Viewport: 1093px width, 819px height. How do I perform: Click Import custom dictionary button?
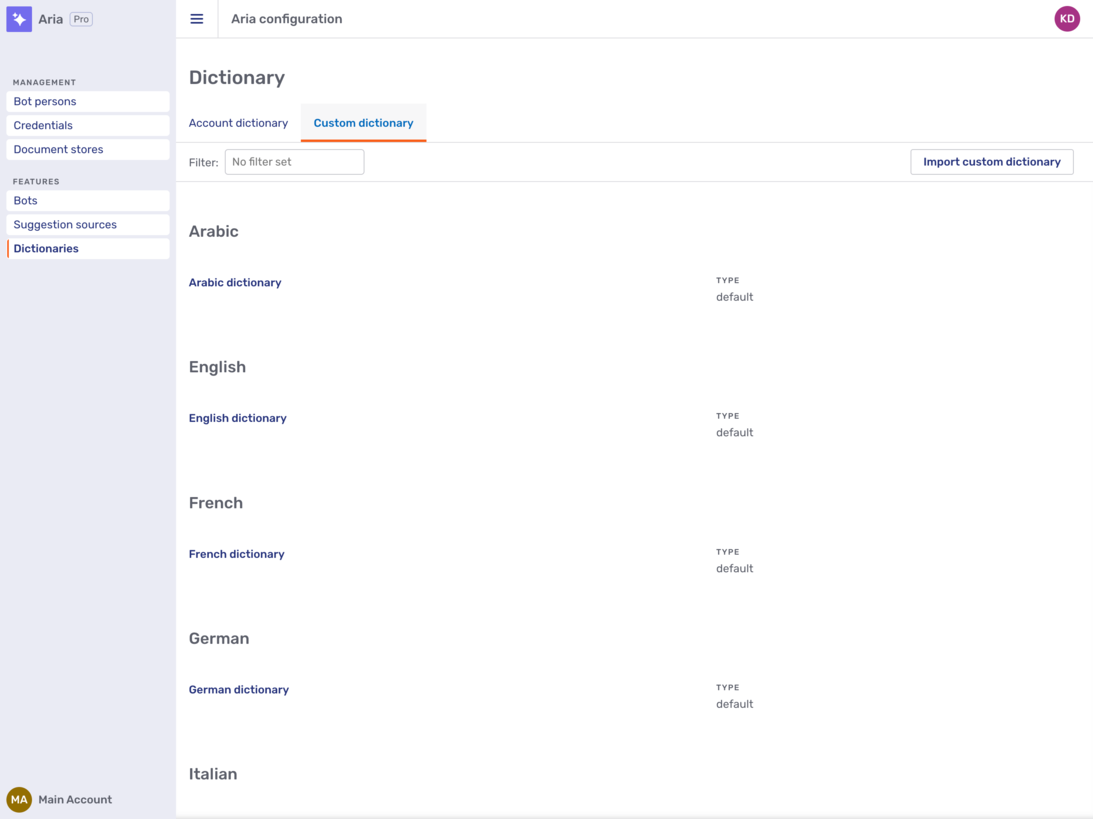(x=991, y=162)
